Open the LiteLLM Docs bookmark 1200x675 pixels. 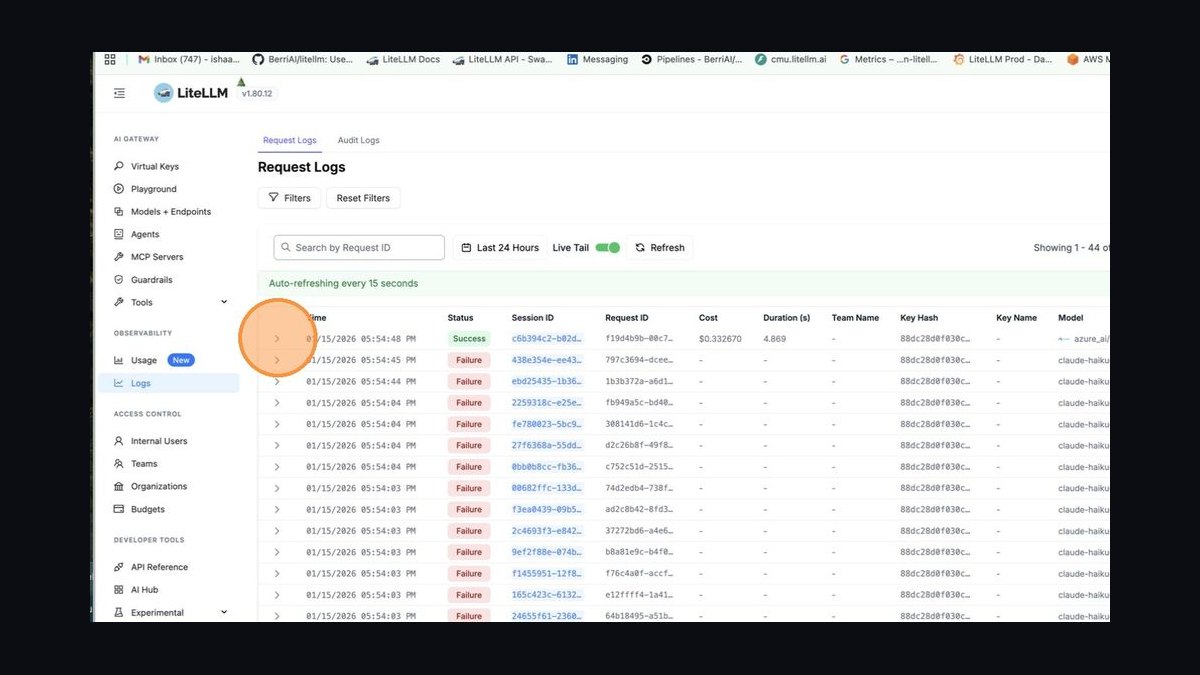(x=403, y=60)
